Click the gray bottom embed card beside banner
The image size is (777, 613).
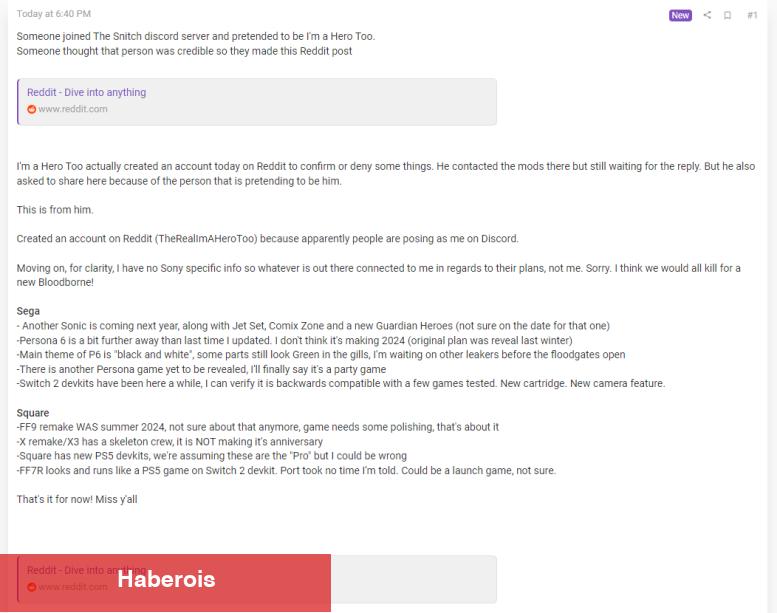pyautogui.click(x=414, y=579)
